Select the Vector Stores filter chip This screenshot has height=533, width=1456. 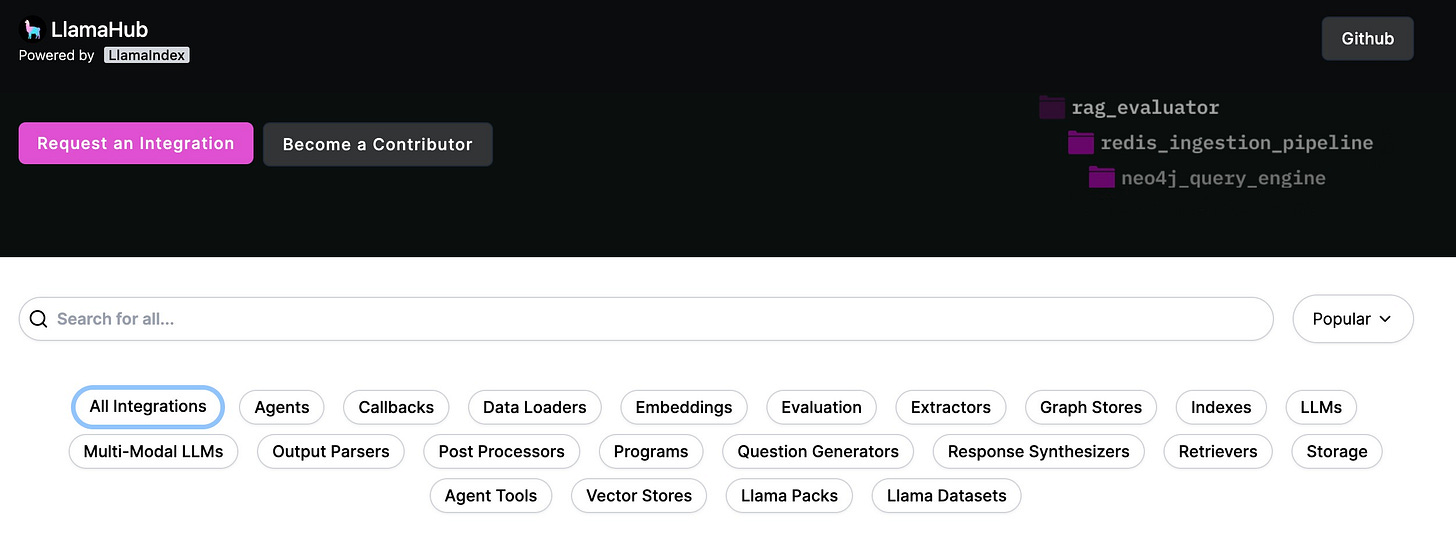639,495
